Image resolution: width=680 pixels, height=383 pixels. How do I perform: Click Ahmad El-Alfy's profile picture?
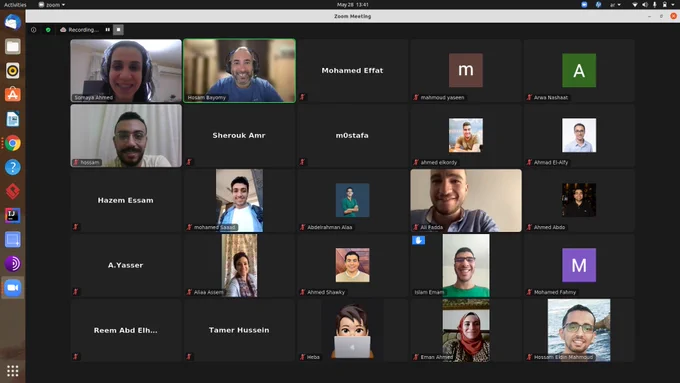[579, 135]
